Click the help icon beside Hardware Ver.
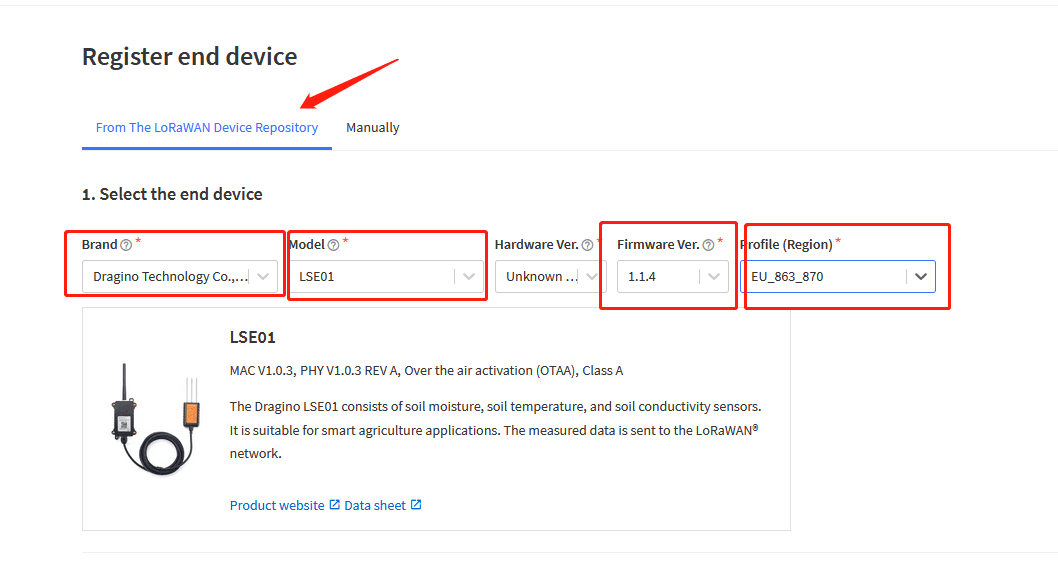 [588, 245]
